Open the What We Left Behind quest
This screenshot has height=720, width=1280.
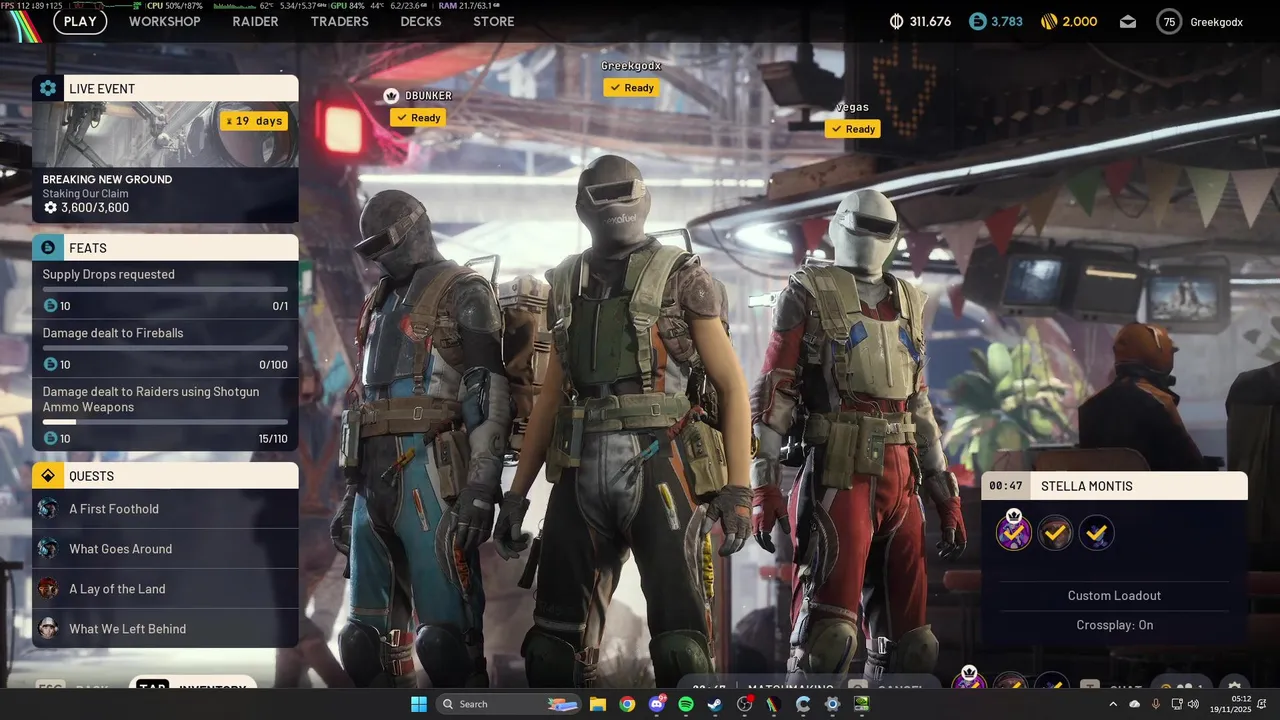[x=165, y=629]
